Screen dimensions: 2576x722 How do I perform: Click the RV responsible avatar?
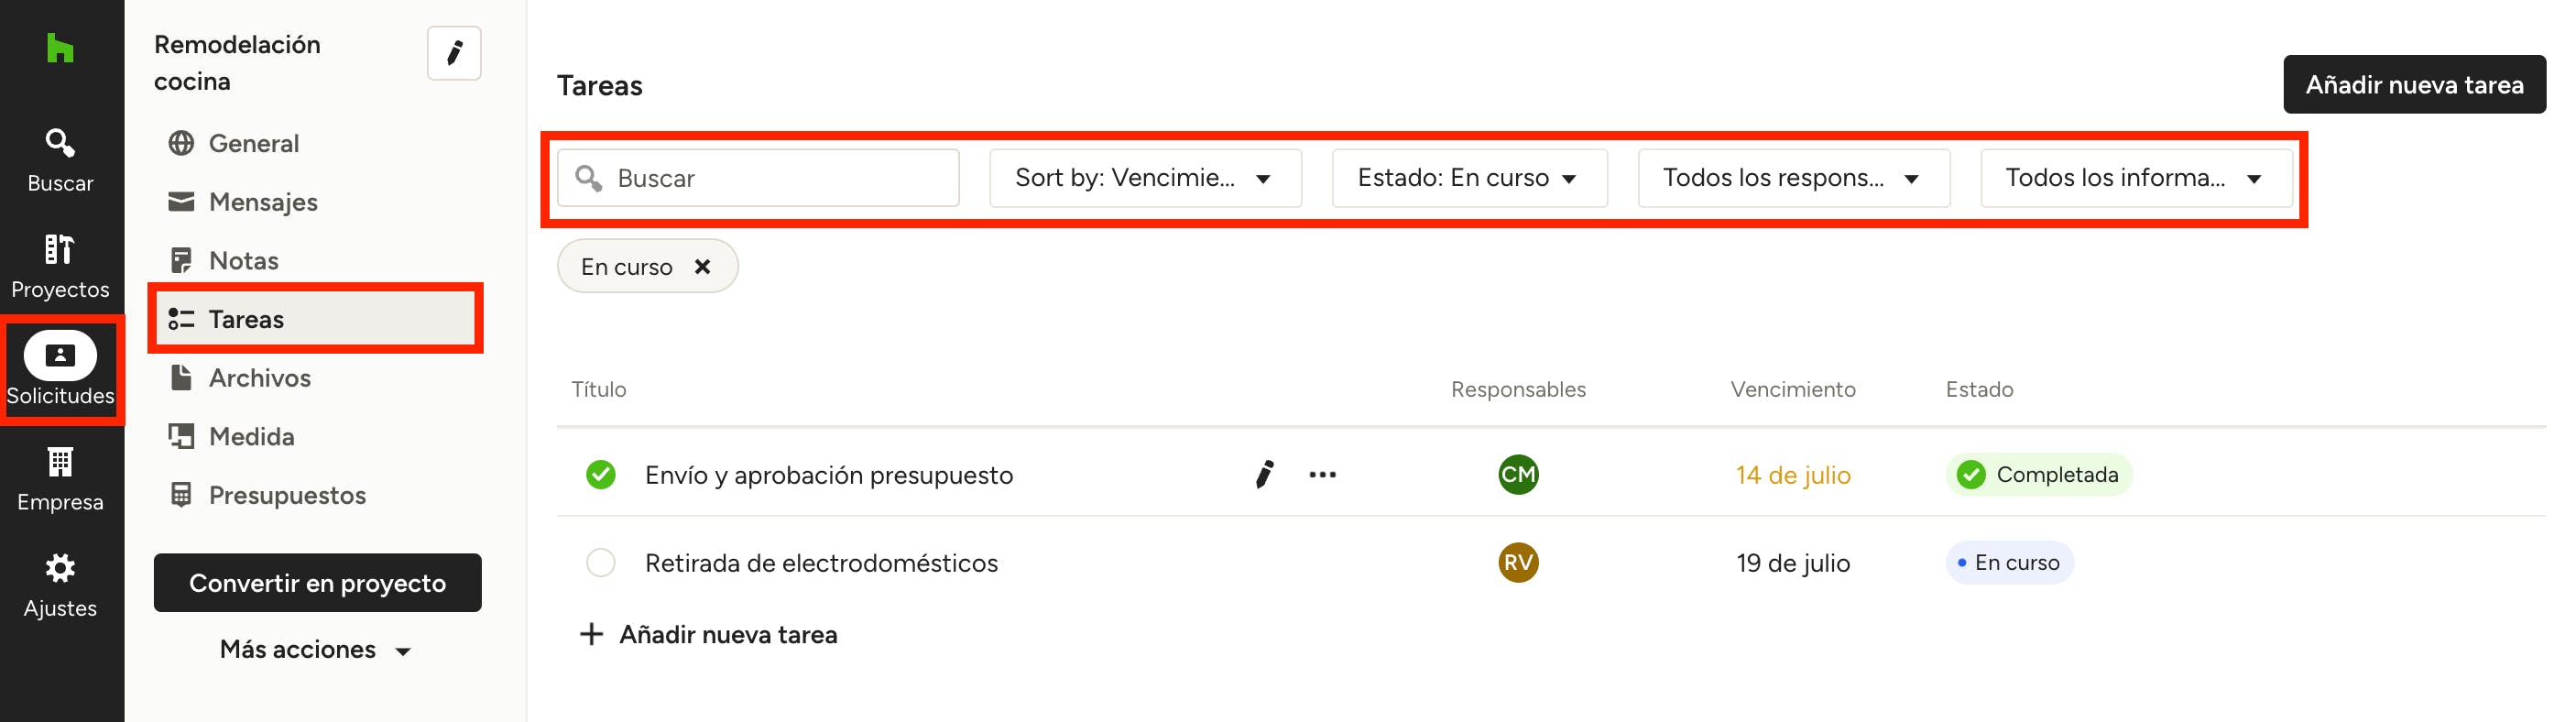click(x=1518, y=562)
